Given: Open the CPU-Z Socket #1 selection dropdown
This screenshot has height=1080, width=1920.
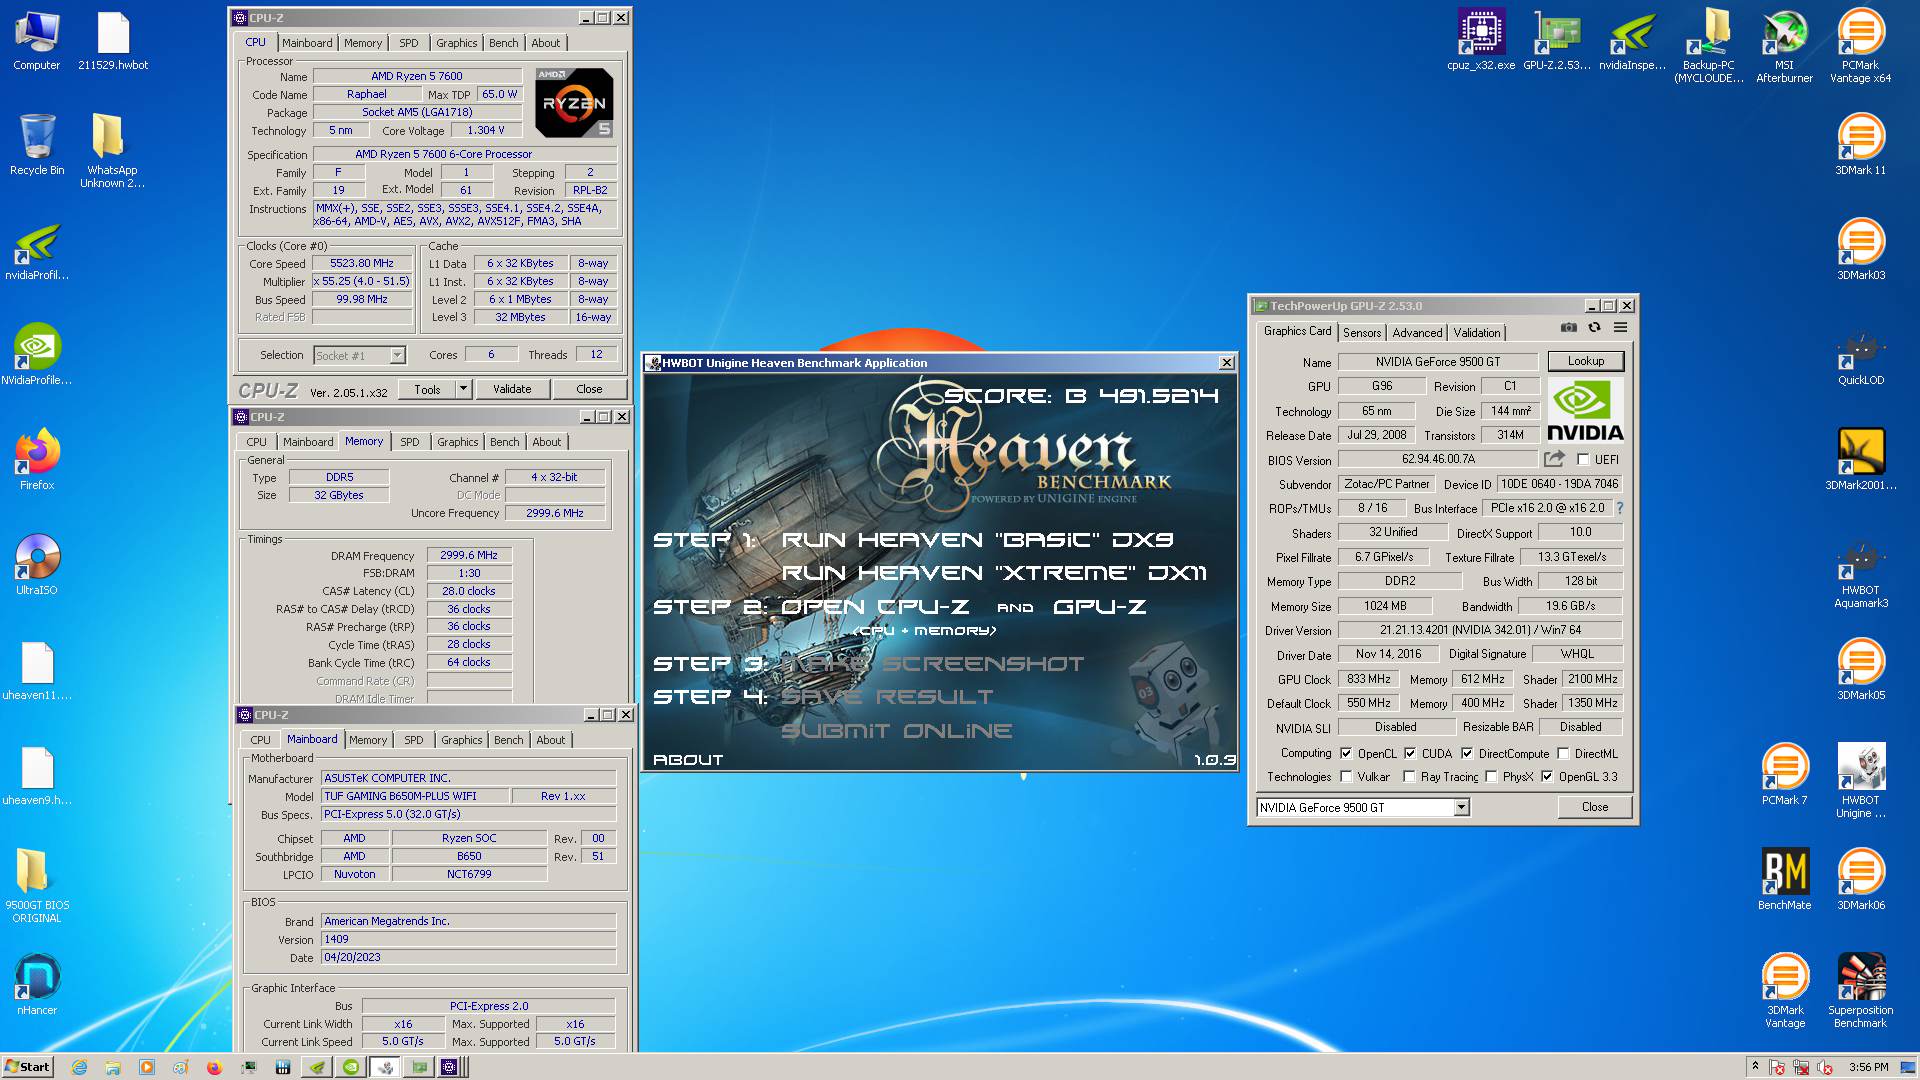Looking at the screenshot, I should 397,355.
